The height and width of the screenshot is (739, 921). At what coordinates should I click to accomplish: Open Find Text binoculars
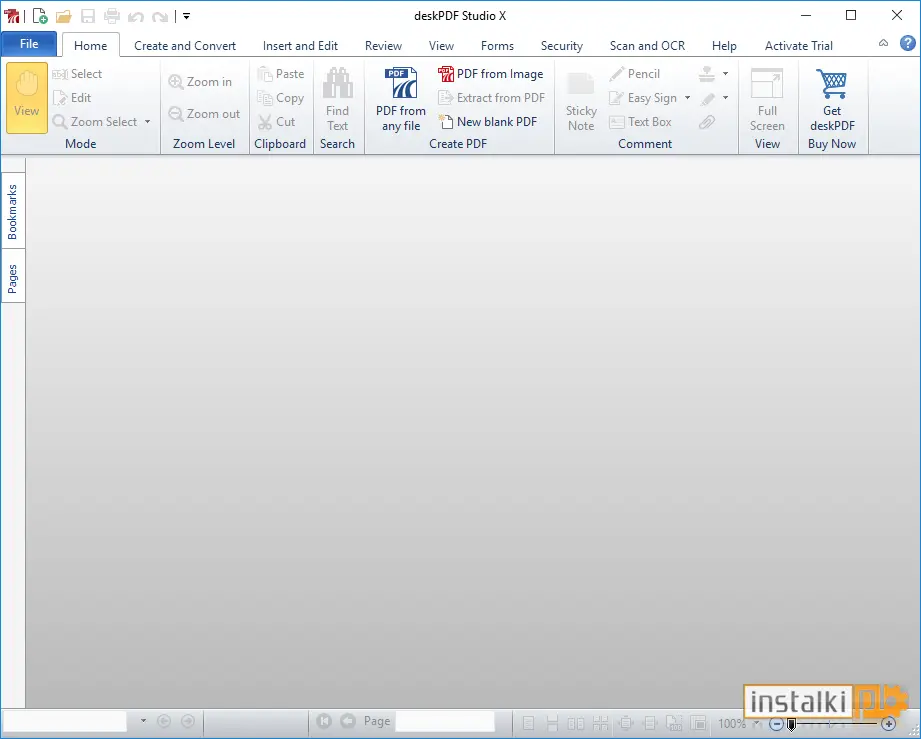pyautogui.click(x=337, y=99)
